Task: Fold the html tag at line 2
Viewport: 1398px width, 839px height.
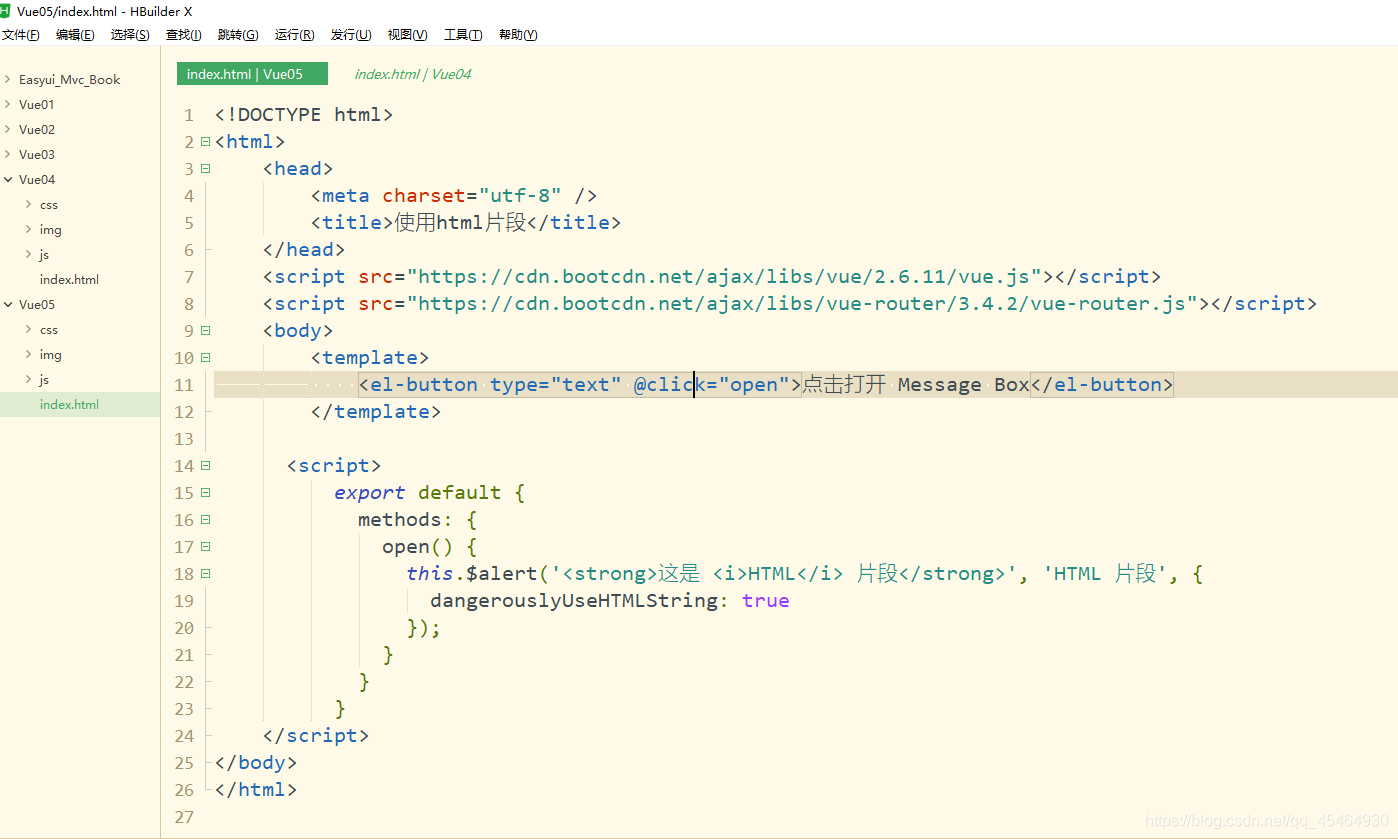Action: click(205, 142)
